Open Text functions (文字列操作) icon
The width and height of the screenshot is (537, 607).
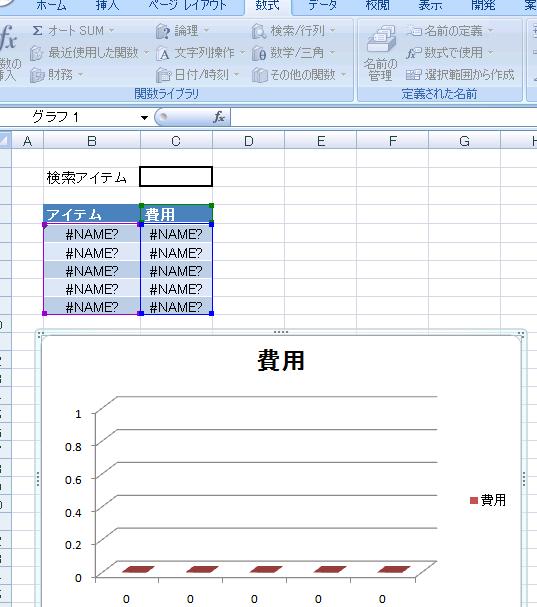(x=163, y=53)
